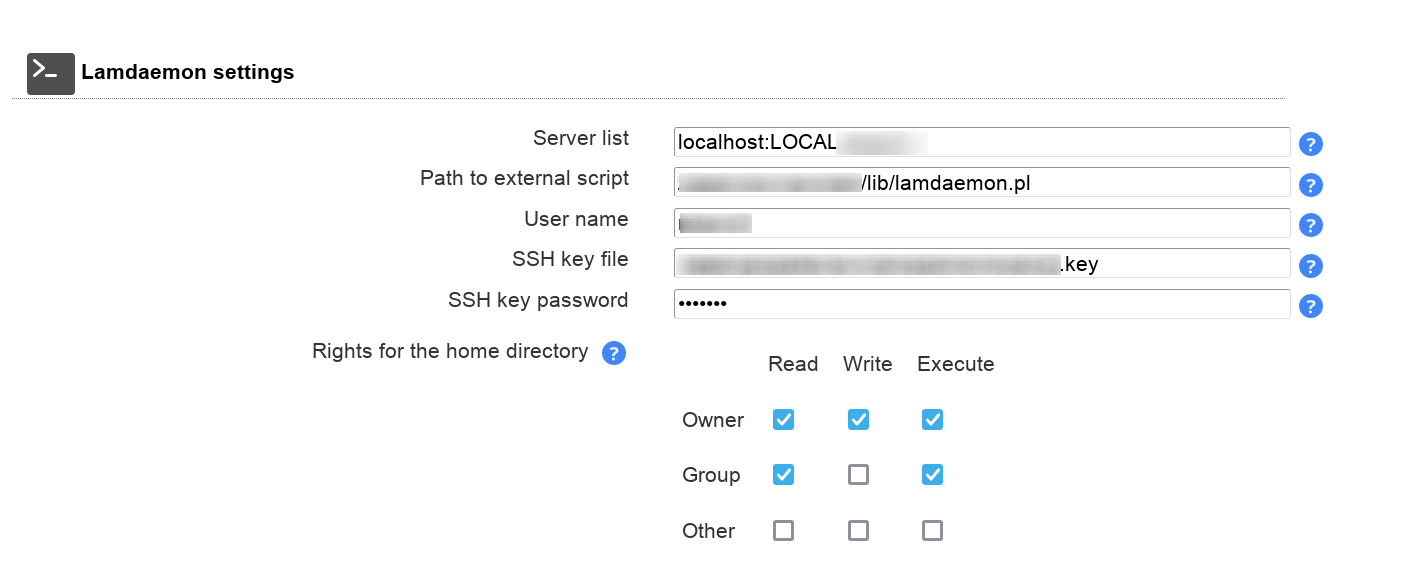Screen dimensions: 1409x579
Task: Uncheck Group Execute permission
Action: [x=932, y=475]
